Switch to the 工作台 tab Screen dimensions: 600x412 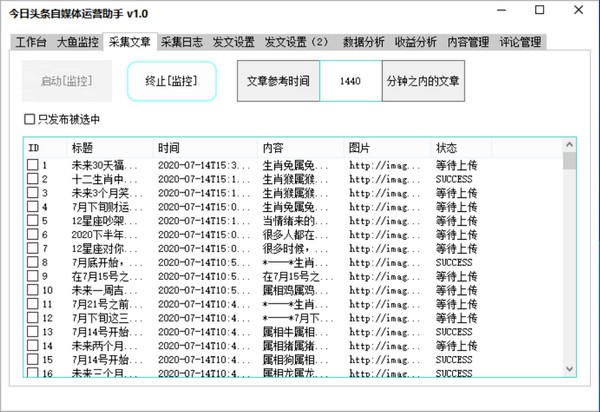[x=30, y=42]
